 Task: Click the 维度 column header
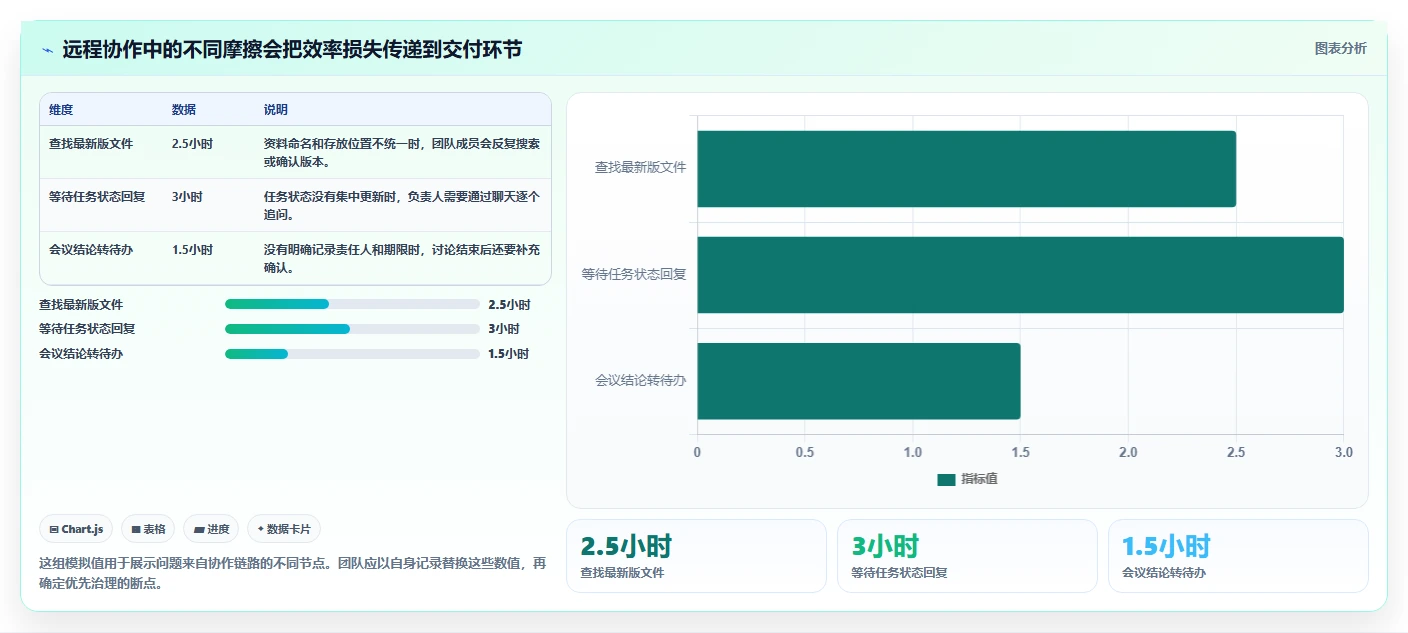tap(61, 110)
